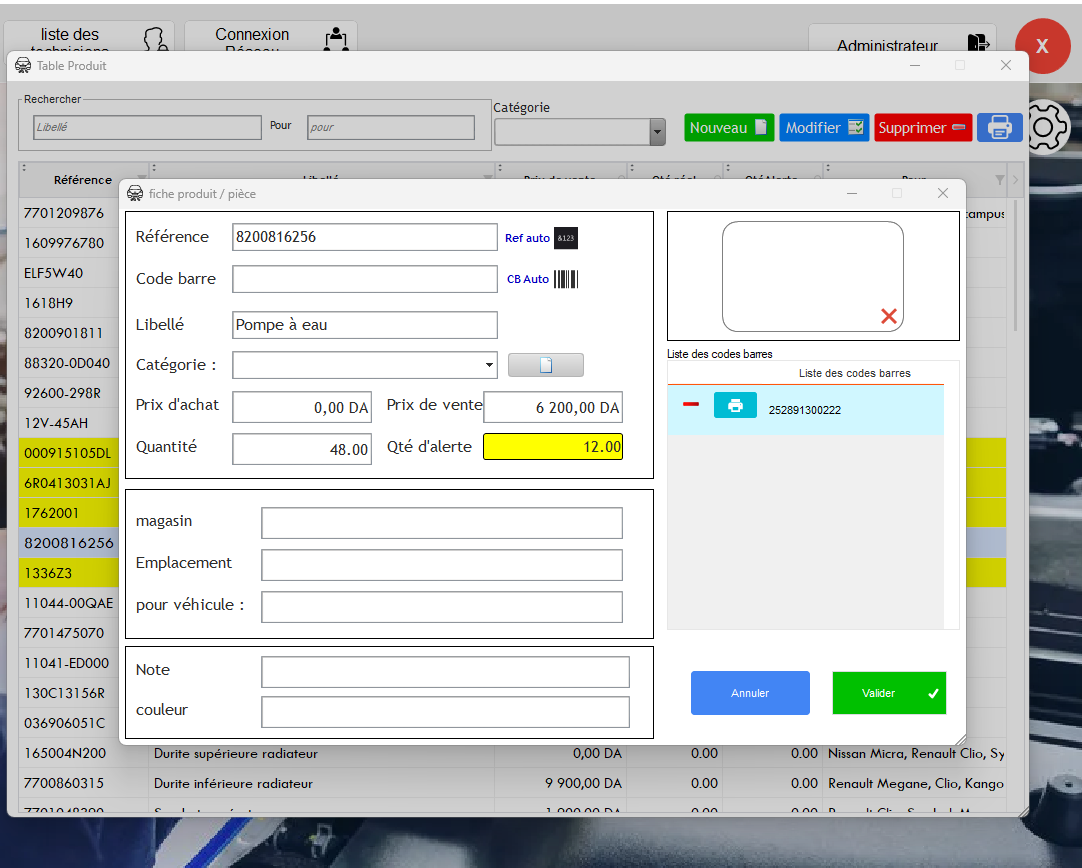Click the Code barre input field
This screenshot has width=1082, height=868.
pos(364,279)
